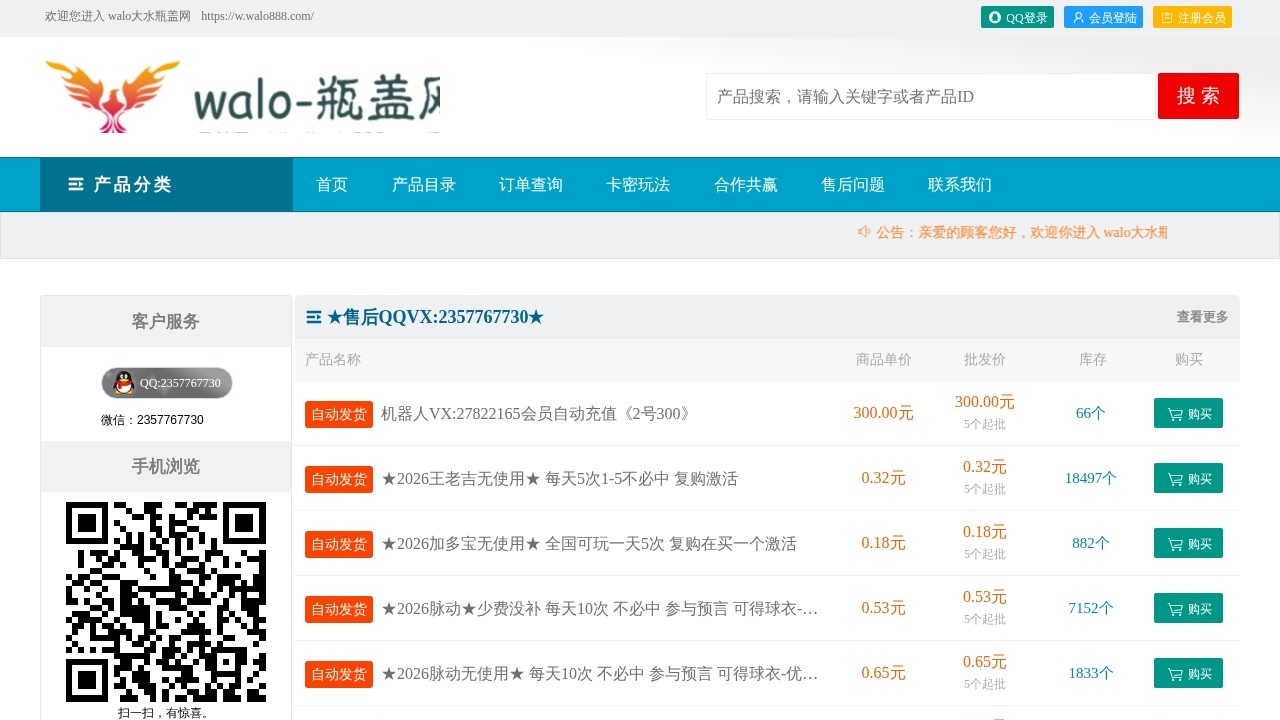
Task: Click the 产品名称 column header
Action: (333, 360)
